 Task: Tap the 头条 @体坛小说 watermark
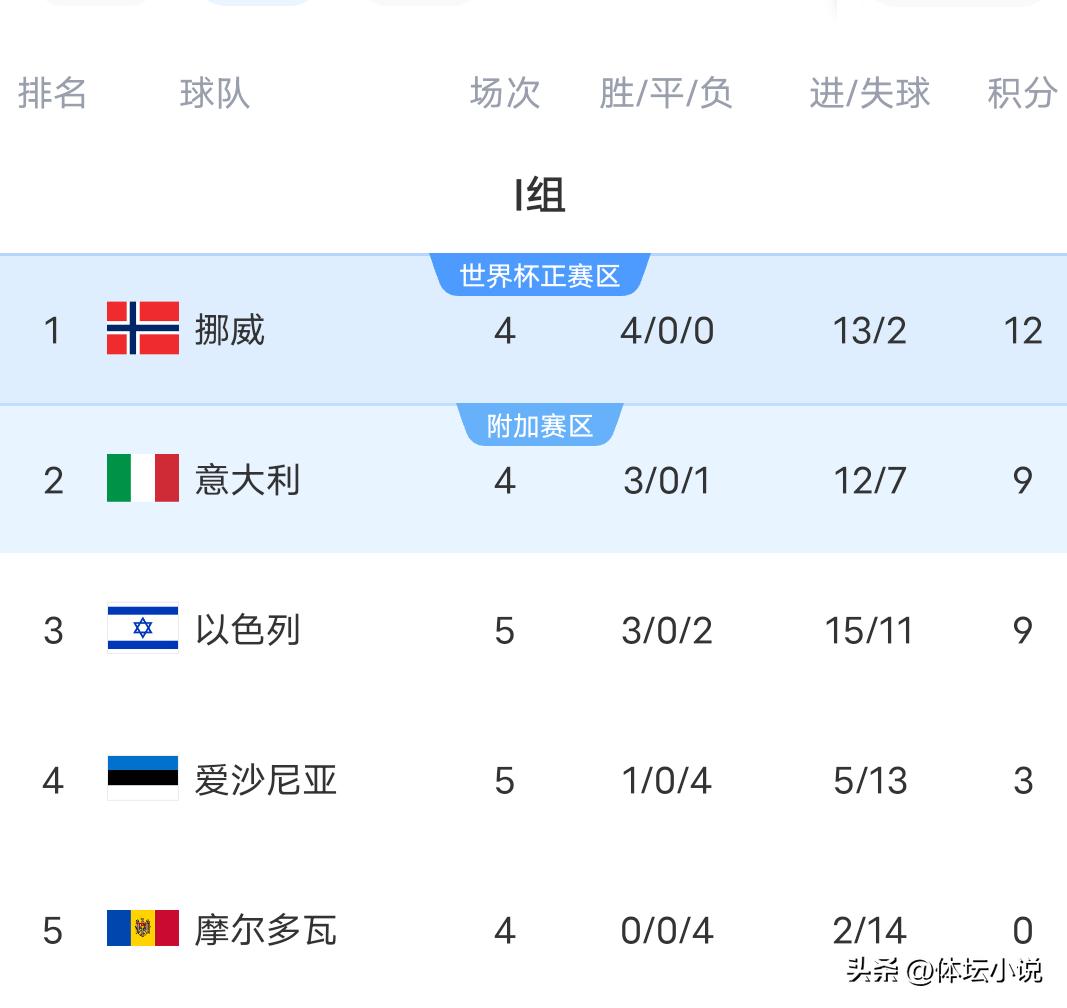point(945,970)
